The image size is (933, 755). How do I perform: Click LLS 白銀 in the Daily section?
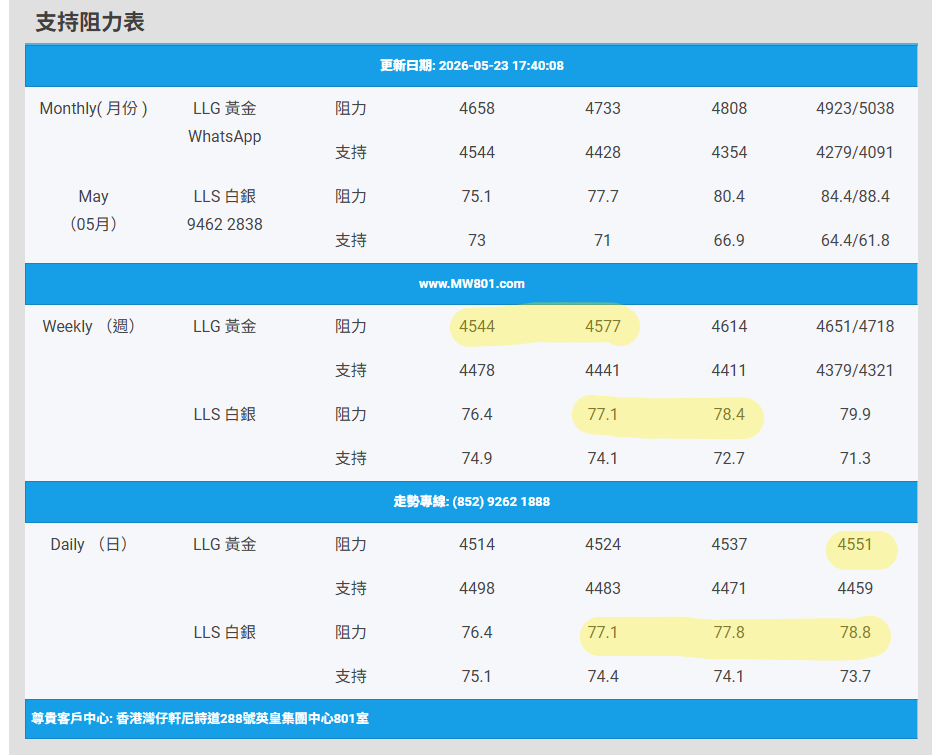click(224, 632)
